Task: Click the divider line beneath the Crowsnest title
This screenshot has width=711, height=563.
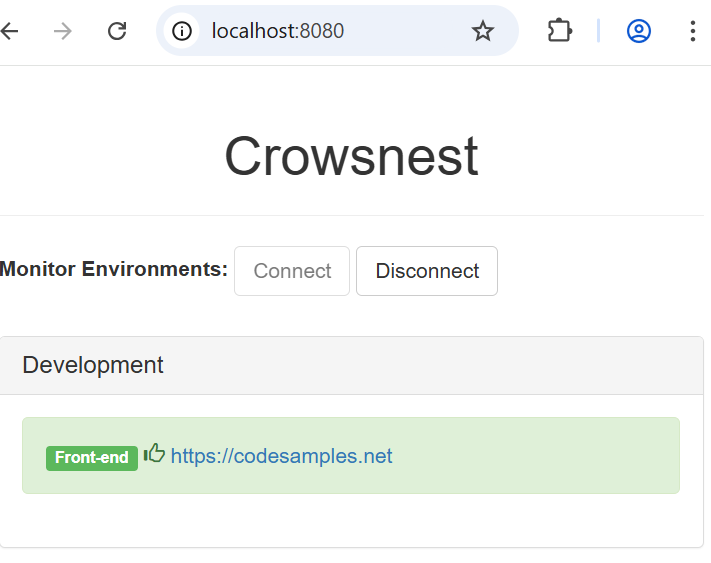Action: tap(351, 215)
